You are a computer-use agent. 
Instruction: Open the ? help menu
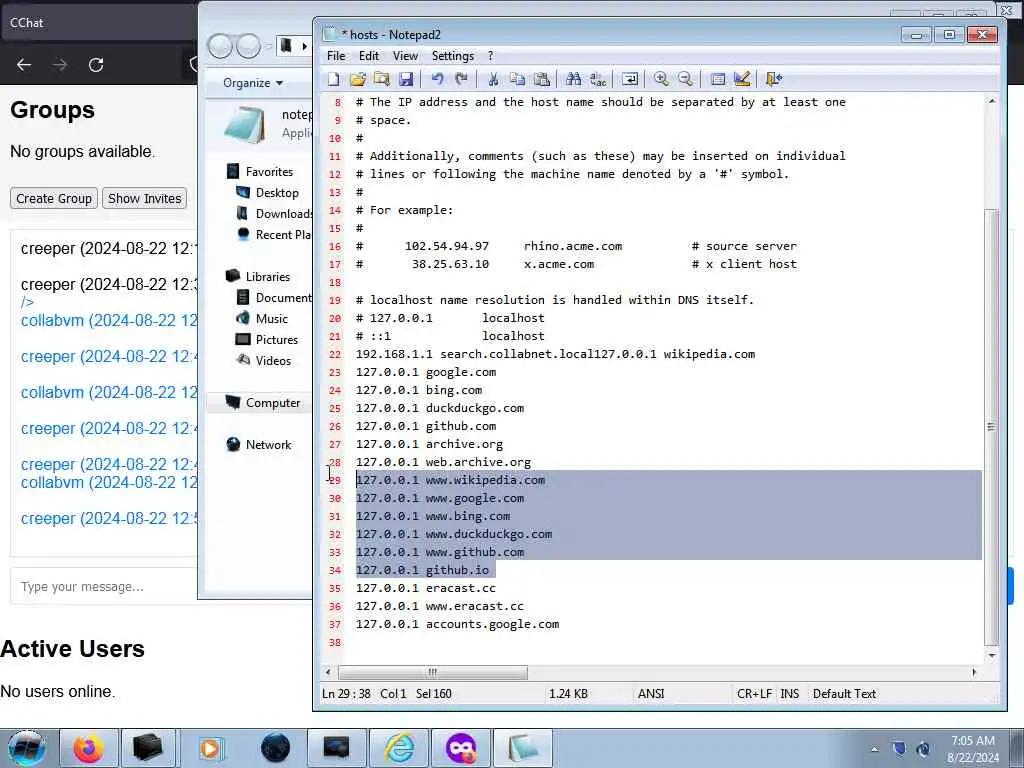pos(490,56)
